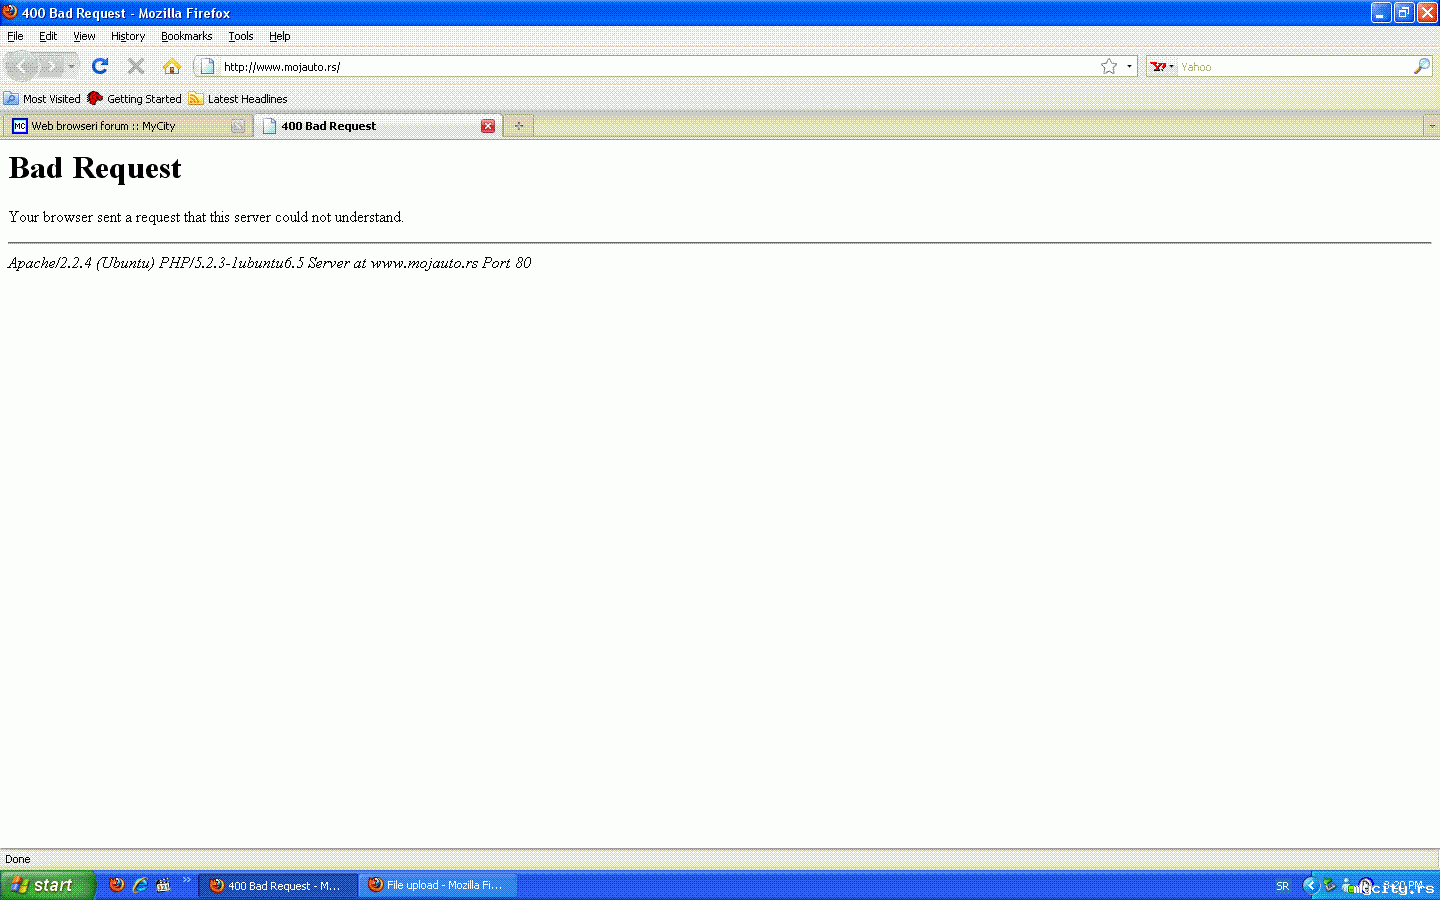Click the Firefox icon in the title bar

click(x=10, y=13)
